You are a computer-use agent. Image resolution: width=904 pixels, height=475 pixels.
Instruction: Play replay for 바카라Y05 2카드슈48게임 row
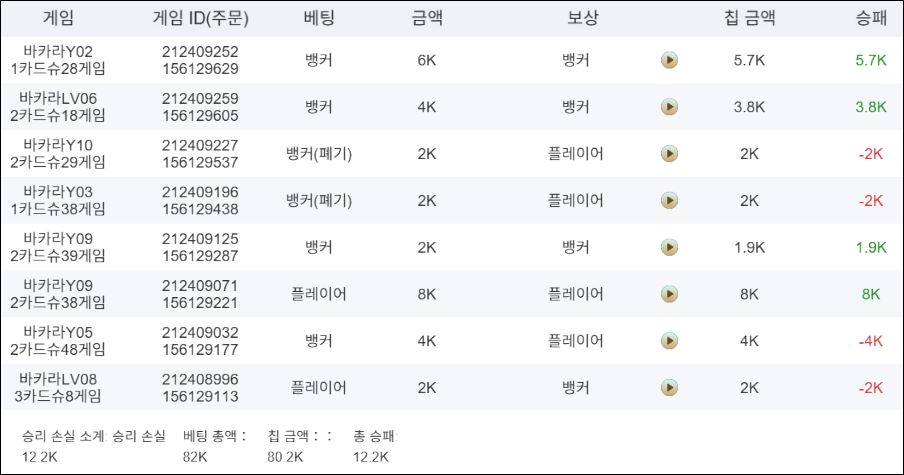[669, 341]
